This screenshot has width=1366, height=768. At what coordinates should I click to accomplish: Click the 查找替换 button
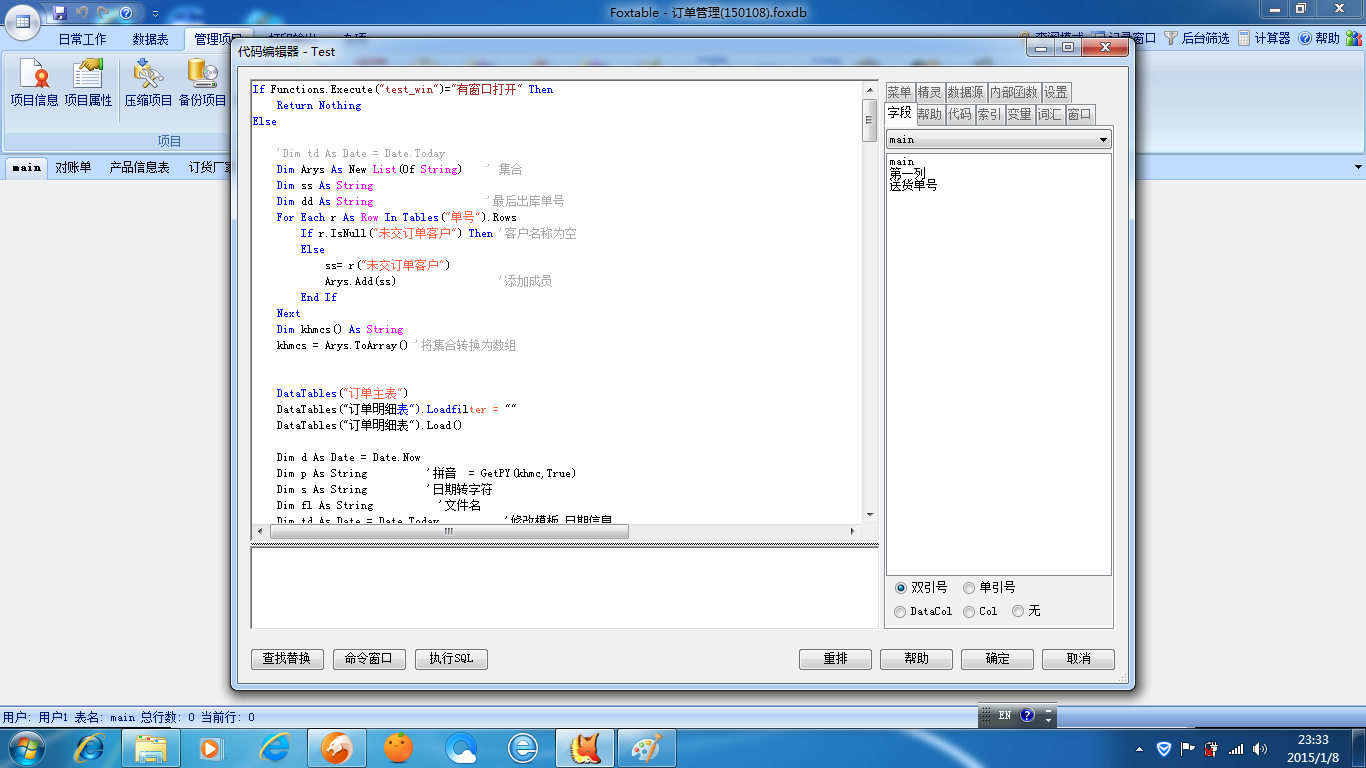pos(287,659)
